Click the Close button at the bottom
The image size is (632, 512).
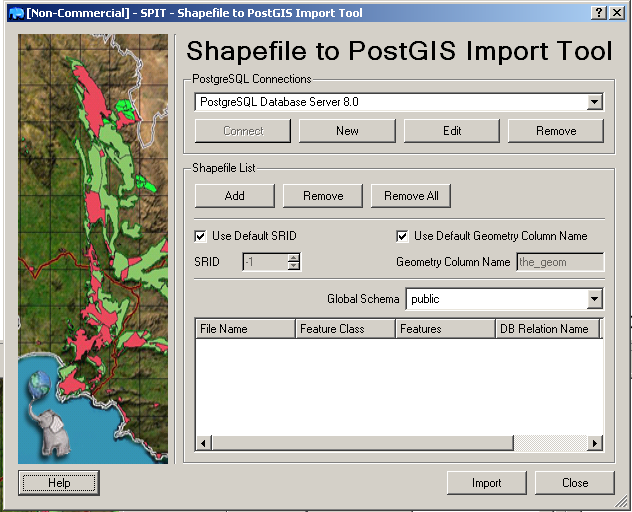coord(575,483)
